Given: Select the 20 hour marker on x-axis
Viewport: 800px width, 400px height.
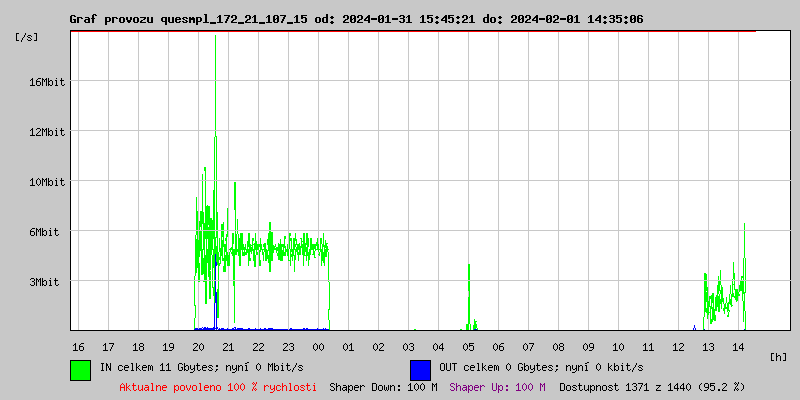Looking at the screenshot, I should [x=198, y=346].
